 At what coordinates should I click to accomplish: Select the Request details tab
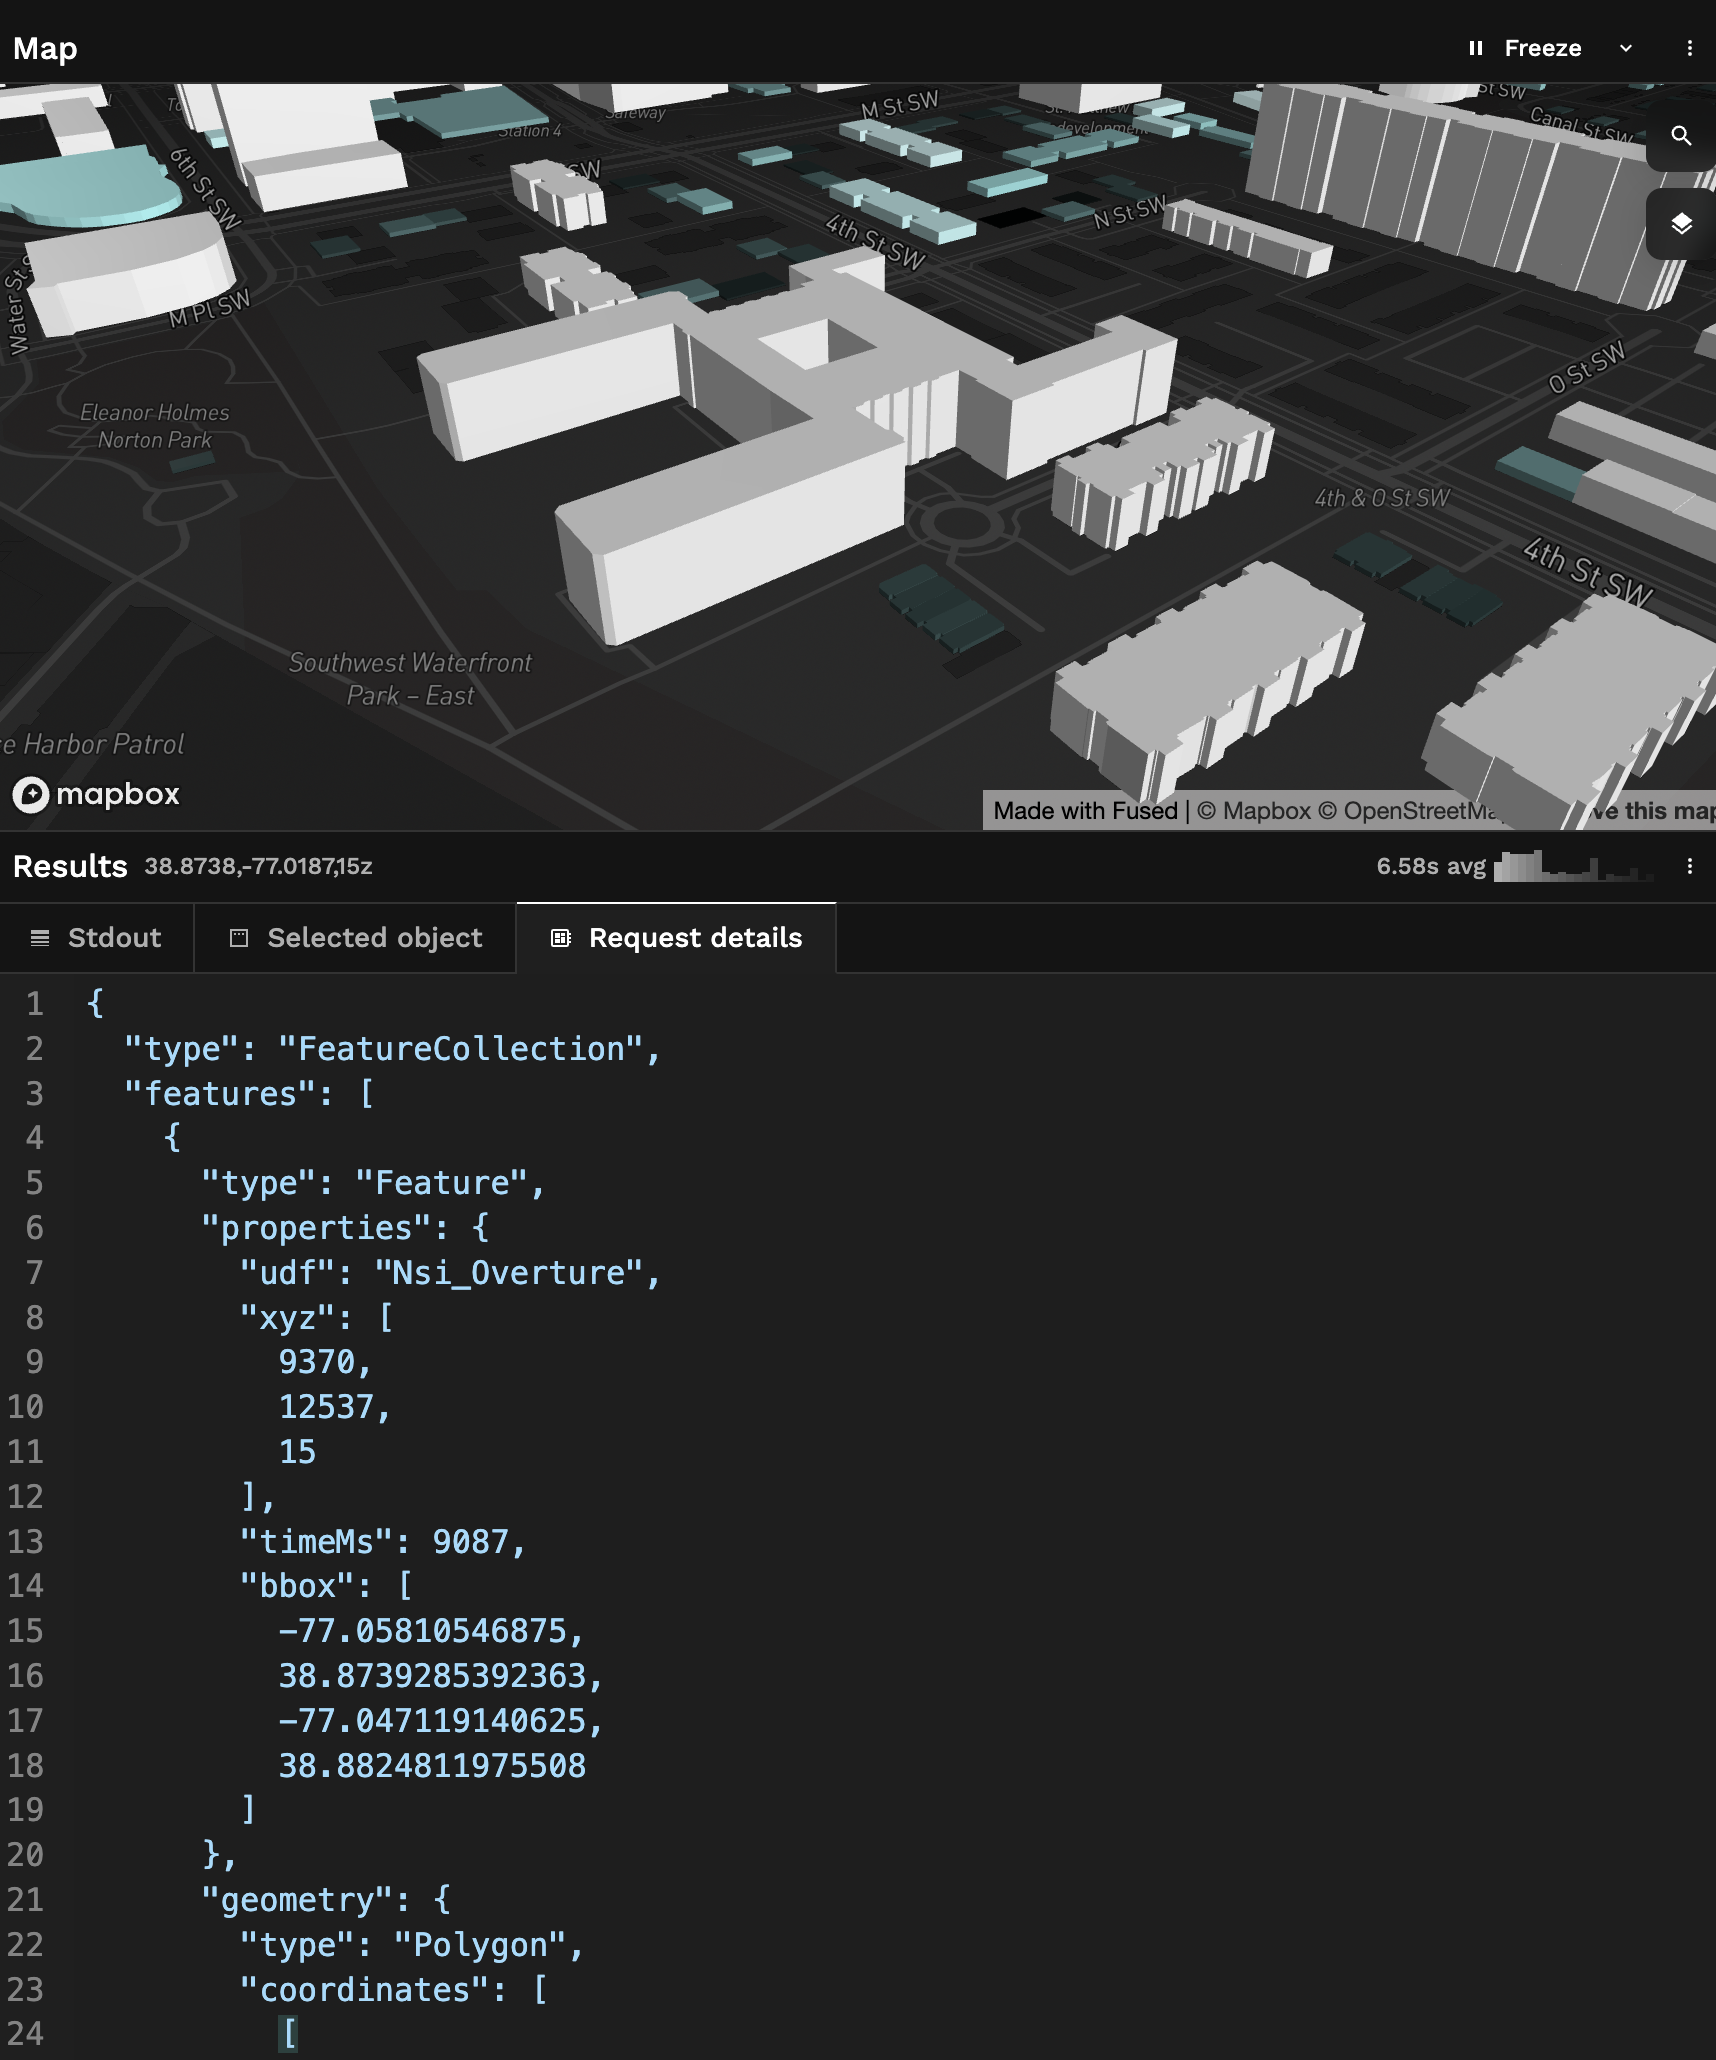click(677, 938)
